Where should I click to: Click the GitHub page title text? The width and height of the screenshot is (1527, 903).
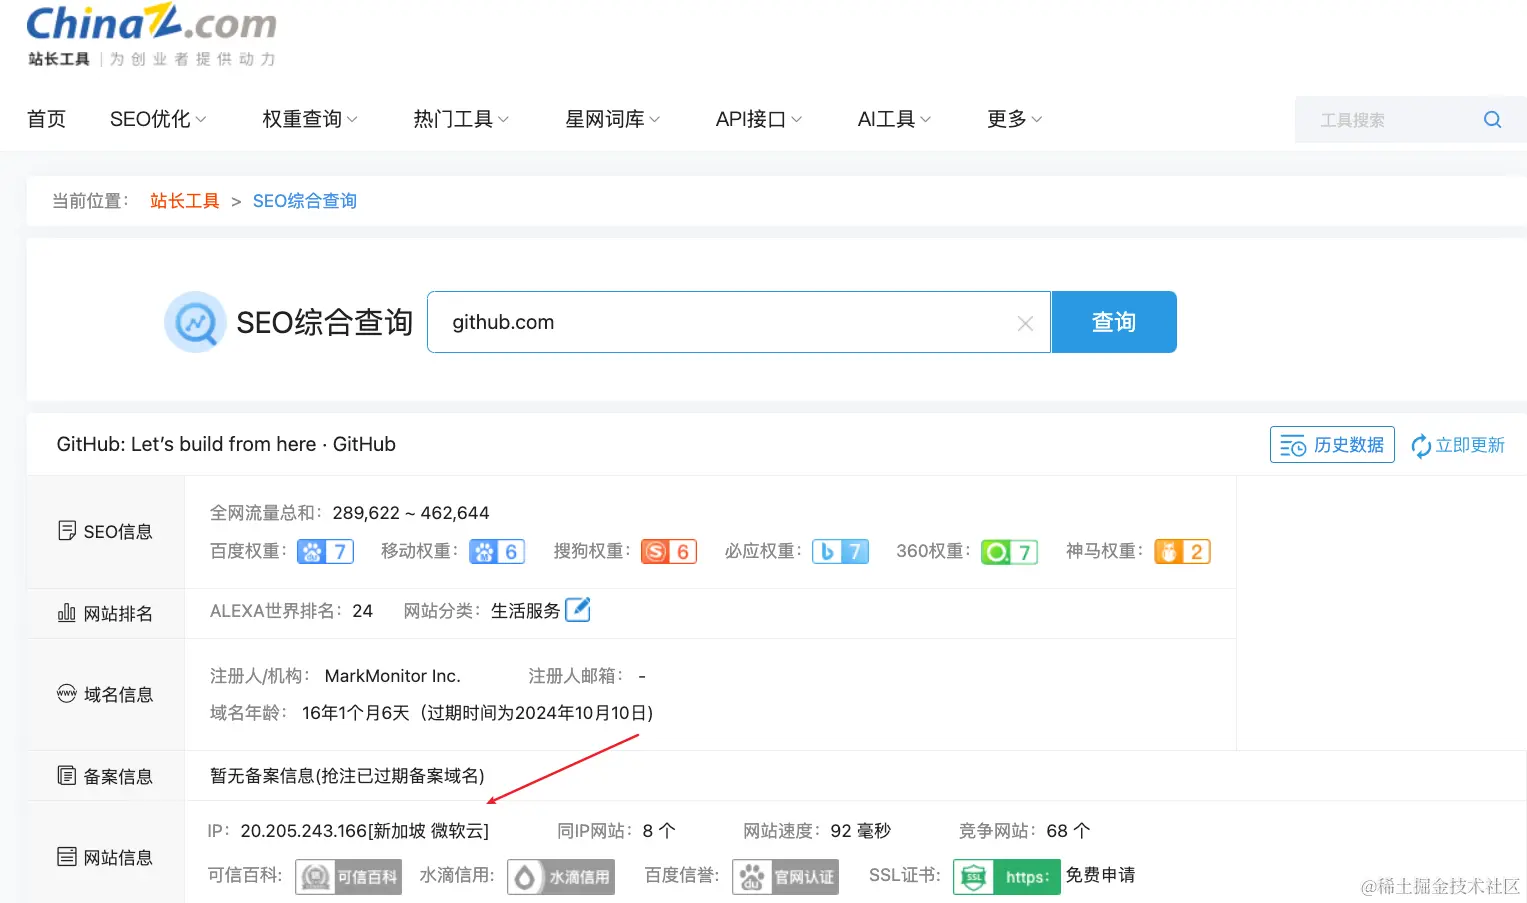click(x=226, y=444)
